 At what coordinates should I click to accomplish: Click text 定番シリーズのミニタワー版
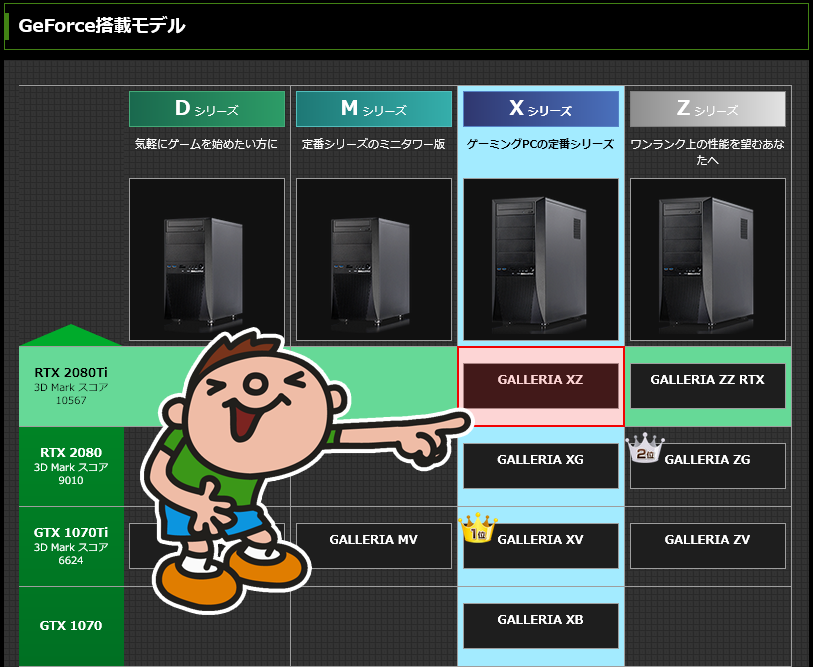(x=374, y=144)
